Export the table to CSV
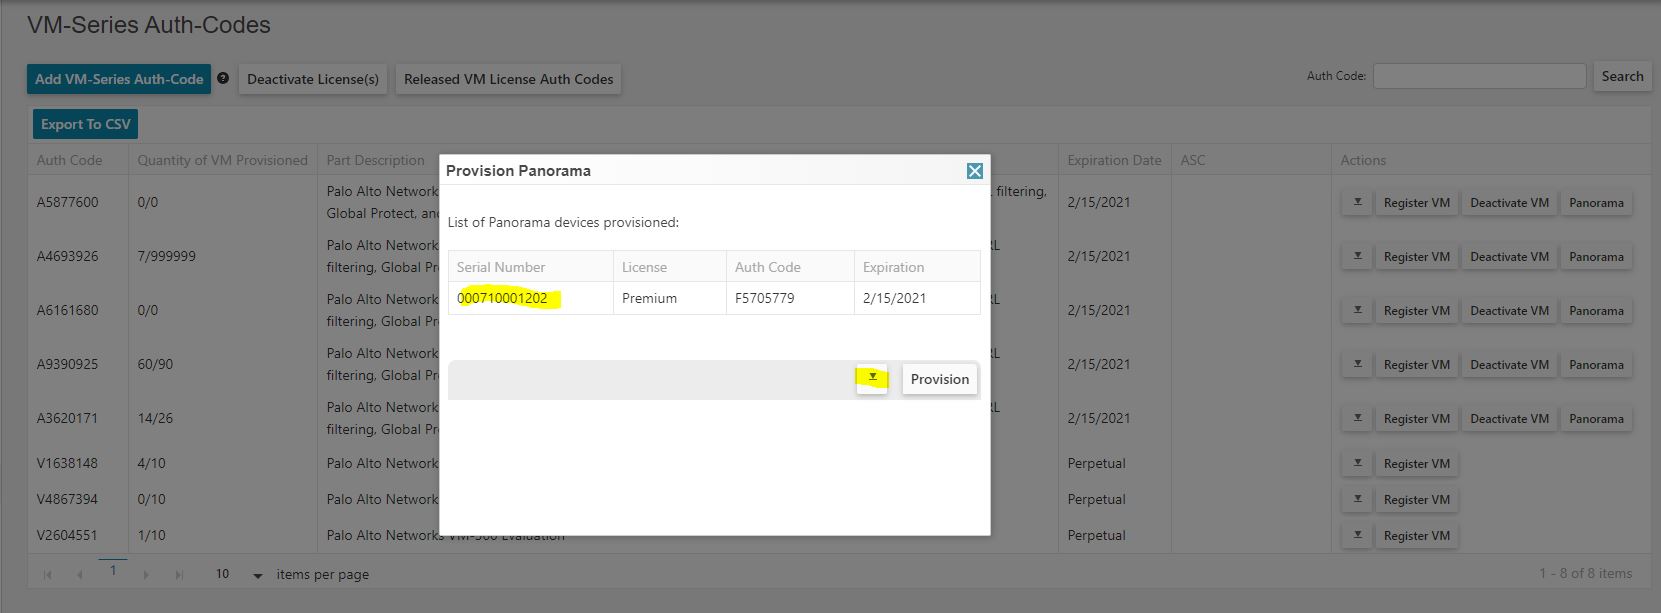This screenshot has width=1661, height=613. [85, 124]
